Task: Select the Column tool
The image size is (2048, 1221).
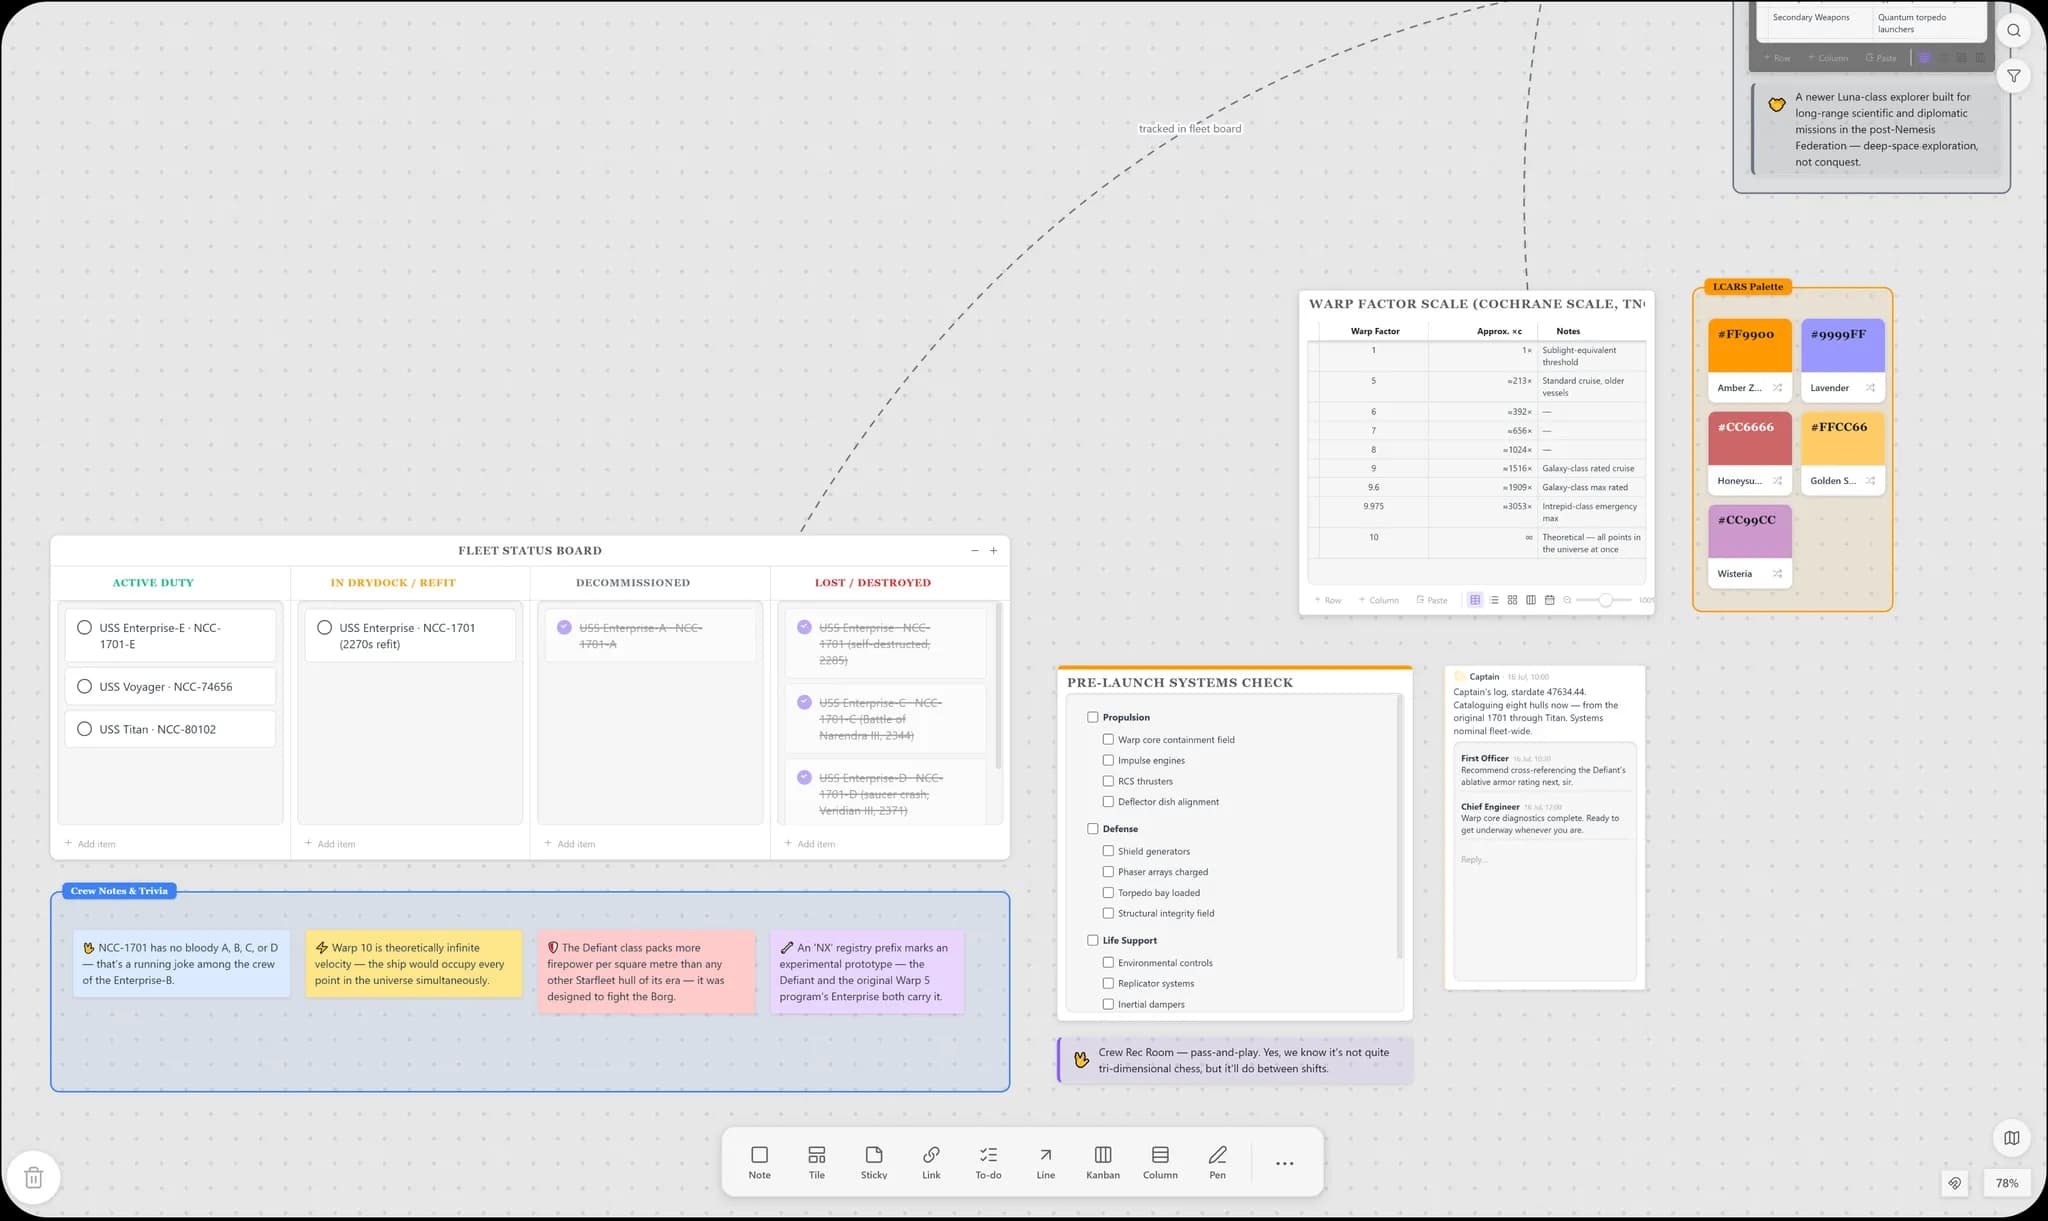Action: click(1160, 1162)
